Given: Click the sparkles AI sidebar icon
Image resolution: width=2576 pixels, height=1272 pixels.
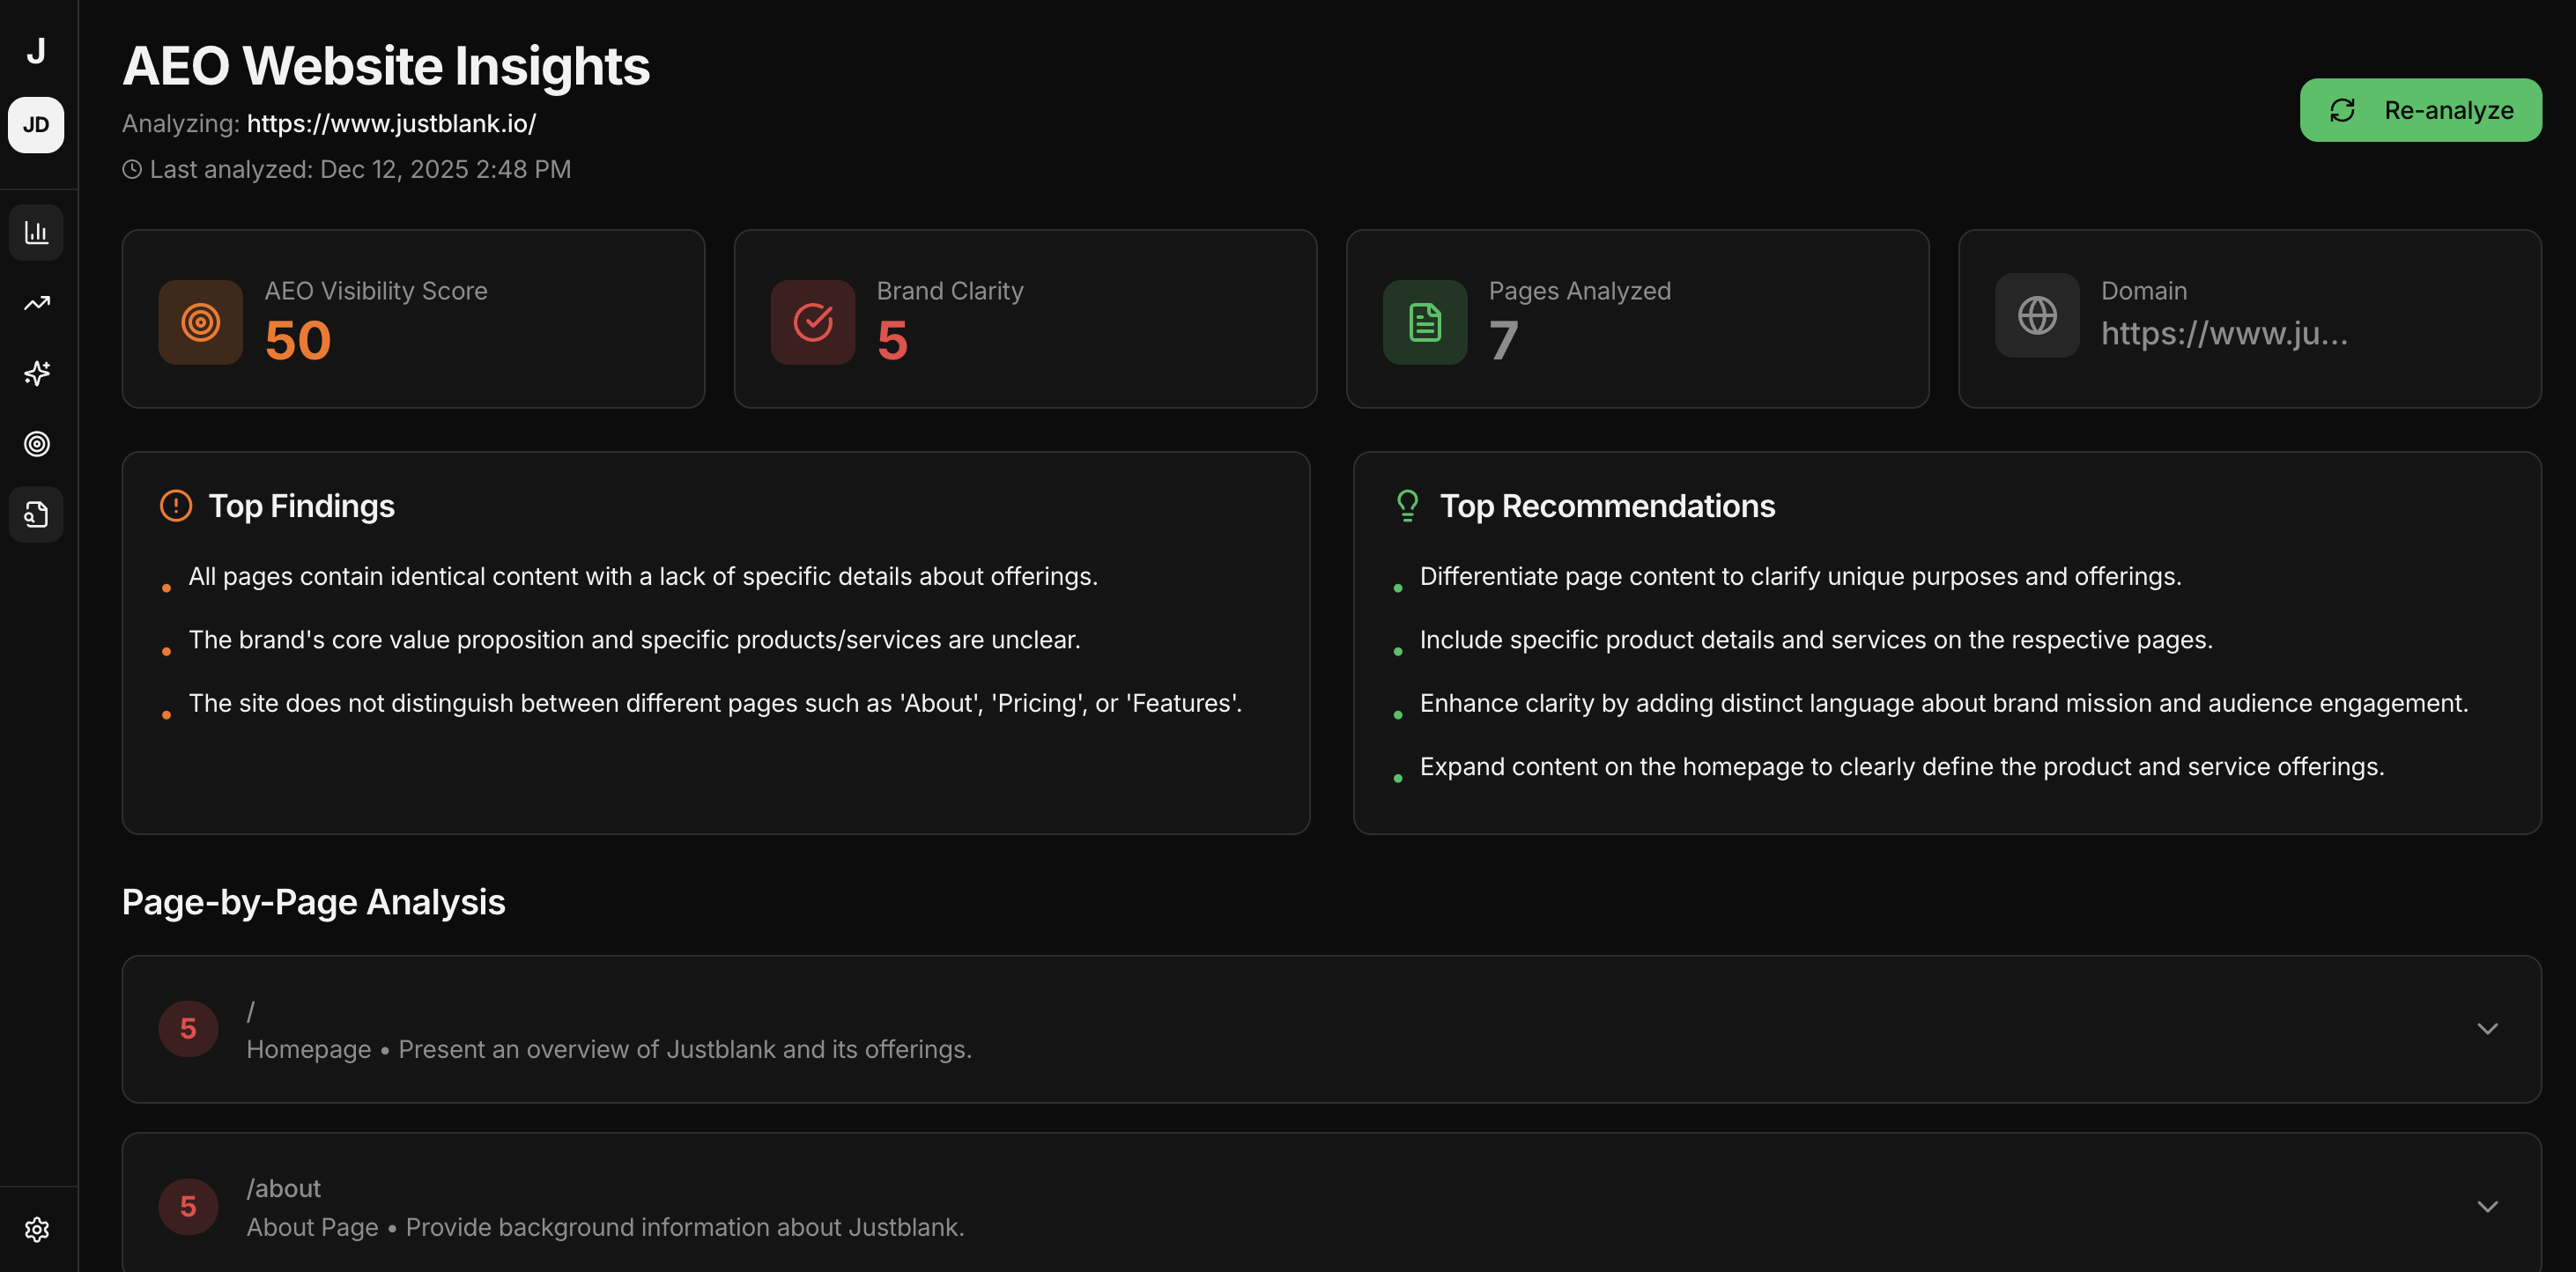Looking at the screenshot, I should [x=36, y=373].
